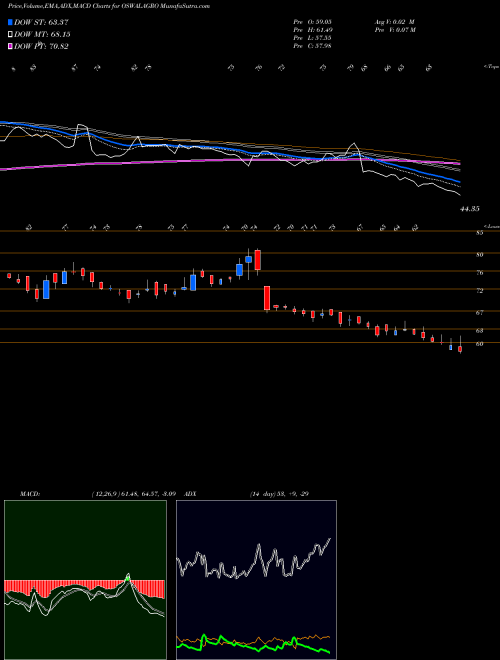The width and height of the screenshot is (500, 660).
Task: Select the DOW ST: 63.37 label
Action: pos(41,22)
